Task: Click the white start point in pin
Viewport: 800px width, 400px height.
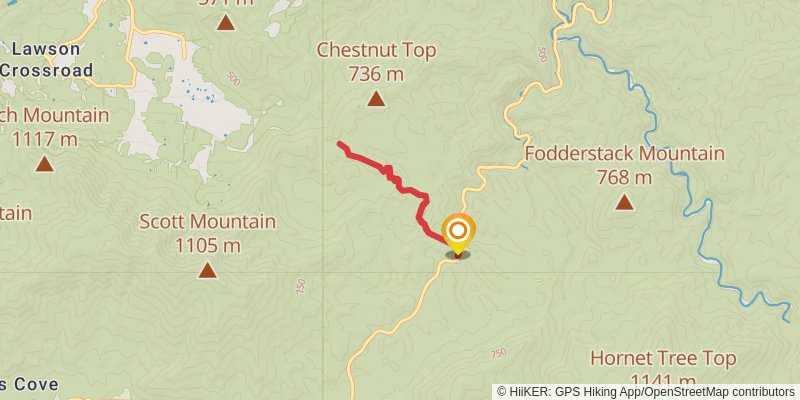Action: tap(458, 231)
